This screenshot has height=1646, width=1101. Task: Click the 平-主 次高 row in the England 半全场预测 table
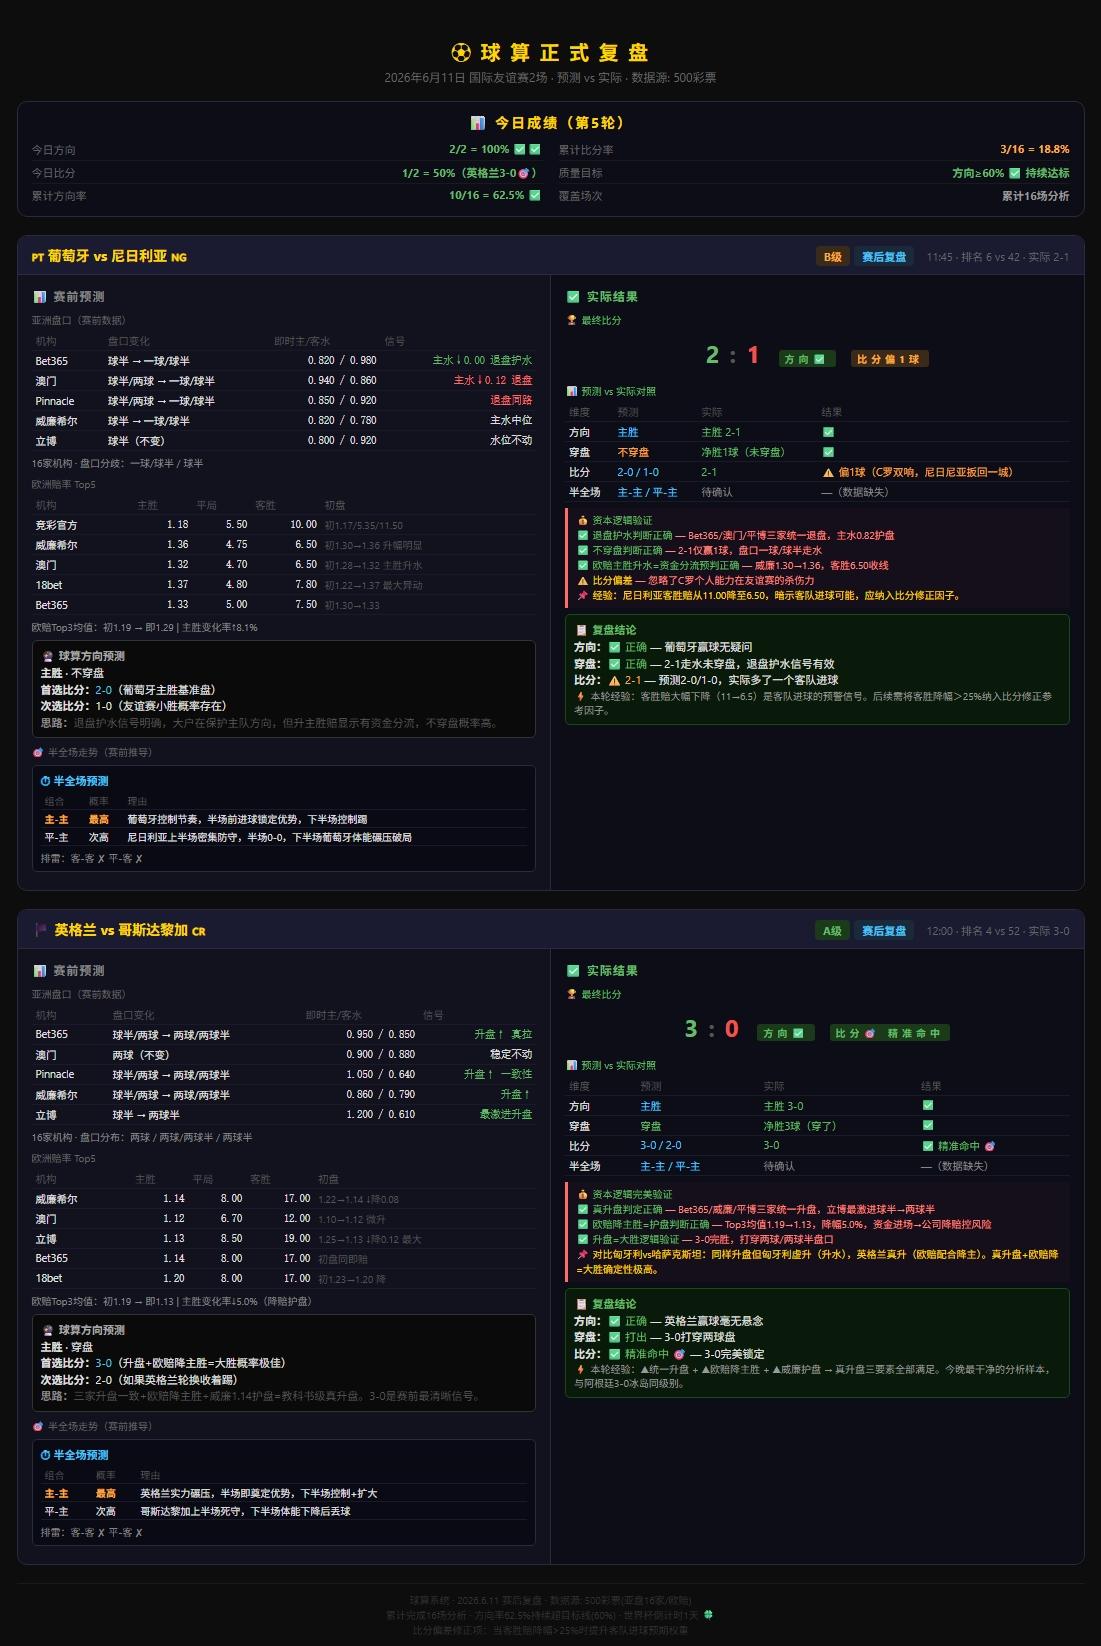pos(284,1511)
